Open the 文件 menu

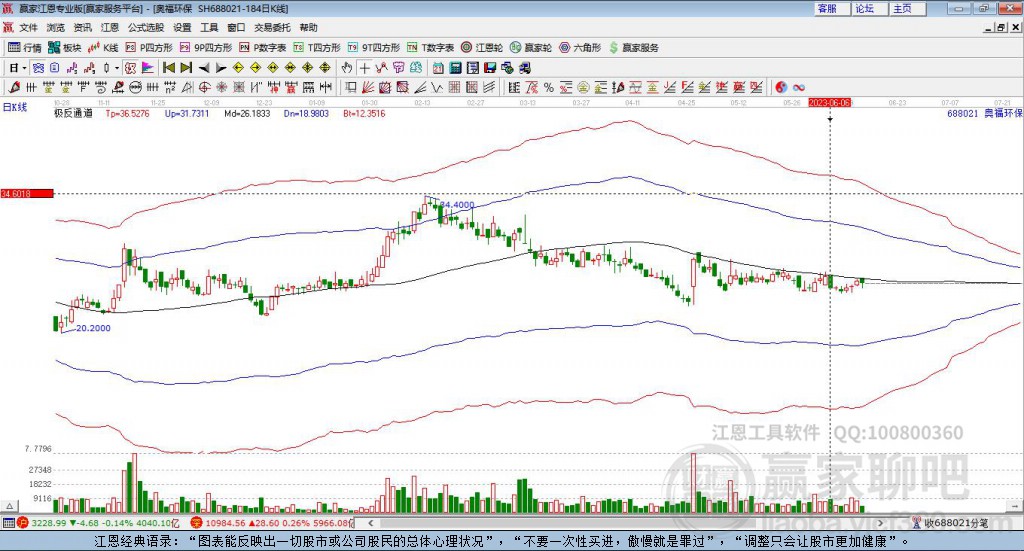tap(29, 27)
